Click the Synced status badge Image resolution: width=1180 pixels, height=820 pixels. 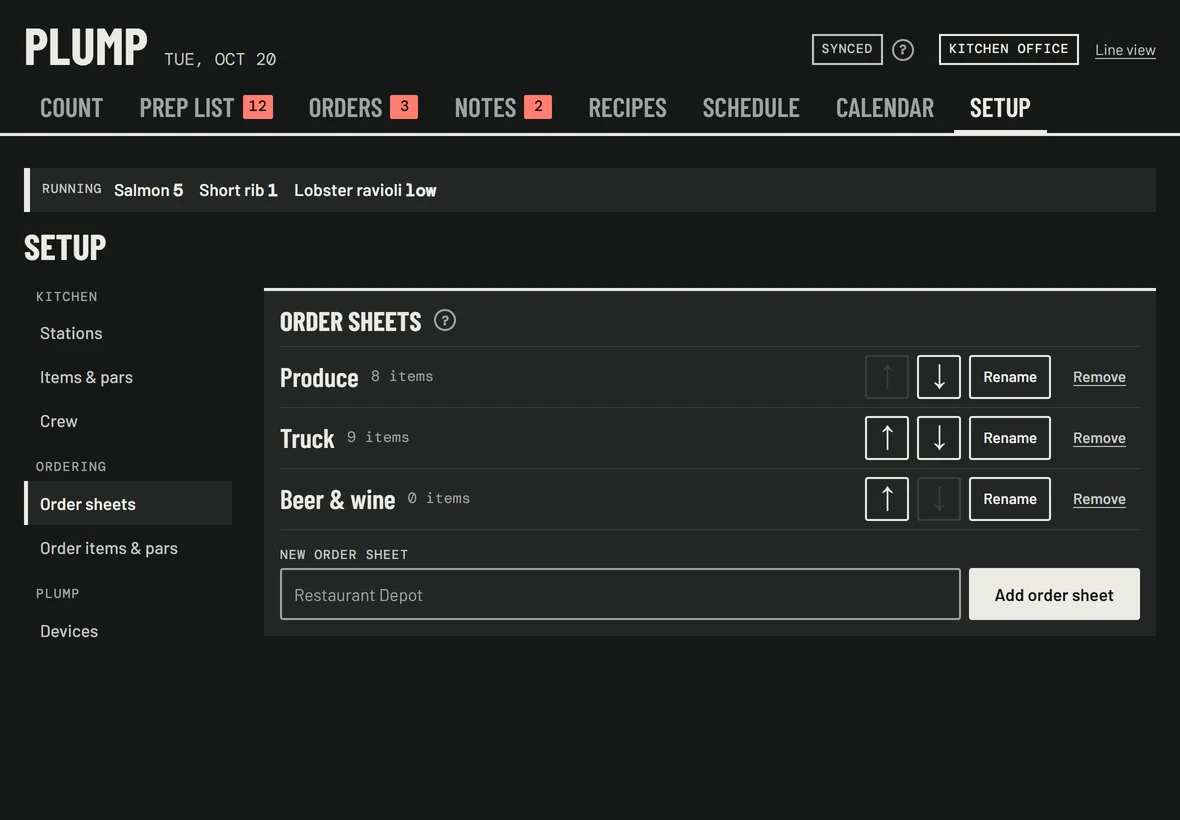847,49
